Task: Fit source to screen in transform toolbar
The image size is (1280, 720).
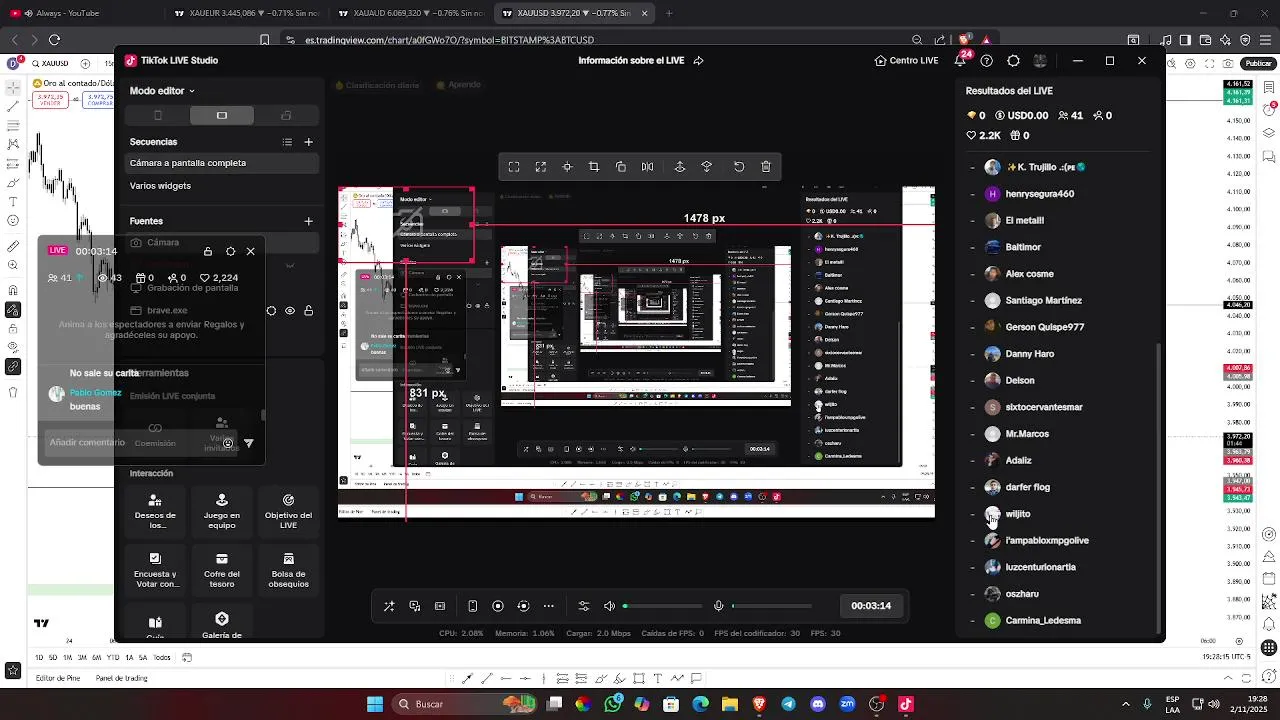Action: [x=514, y=167]
